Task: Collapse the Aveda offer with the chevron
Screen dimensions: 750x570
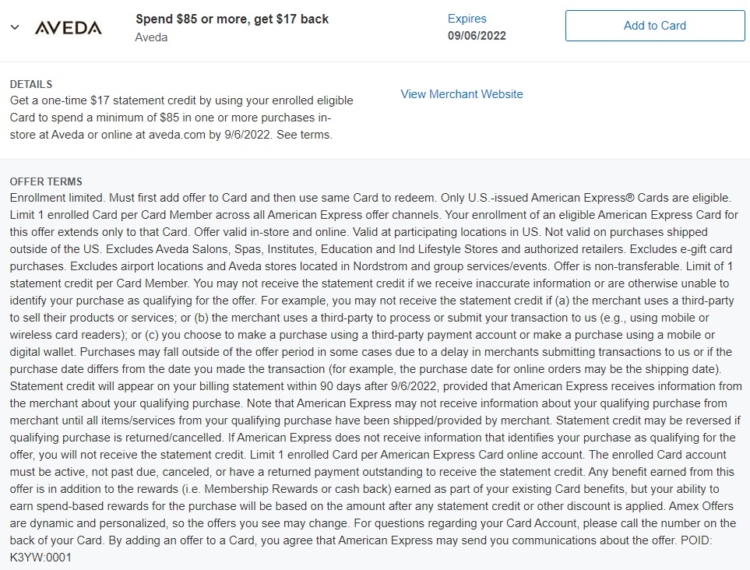Action: (x=15, y=27)
